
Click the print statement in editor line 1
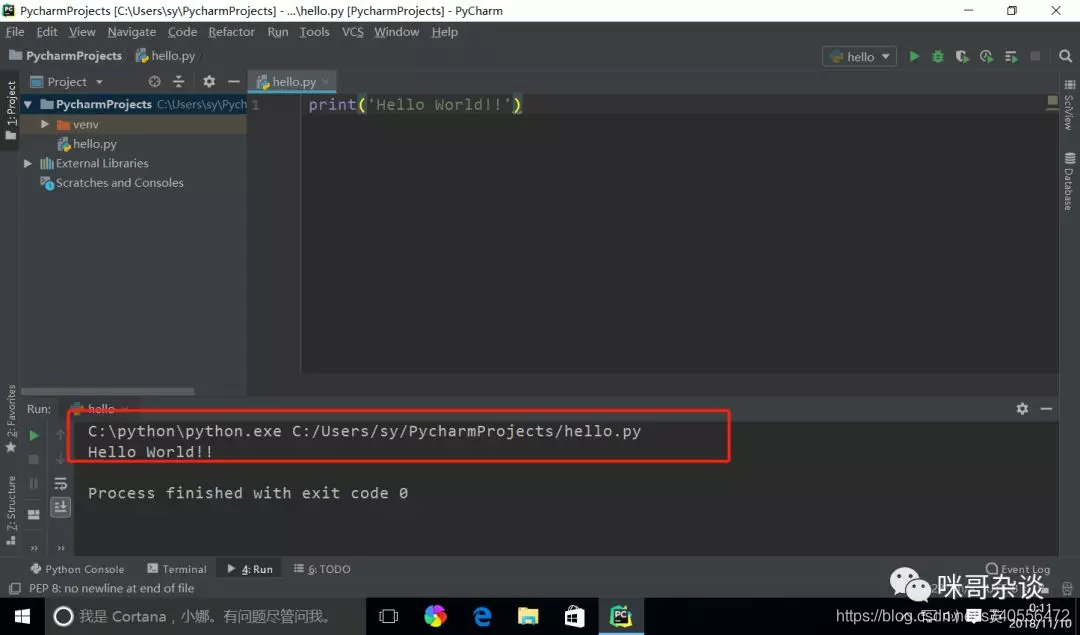[x=415, y=105]
